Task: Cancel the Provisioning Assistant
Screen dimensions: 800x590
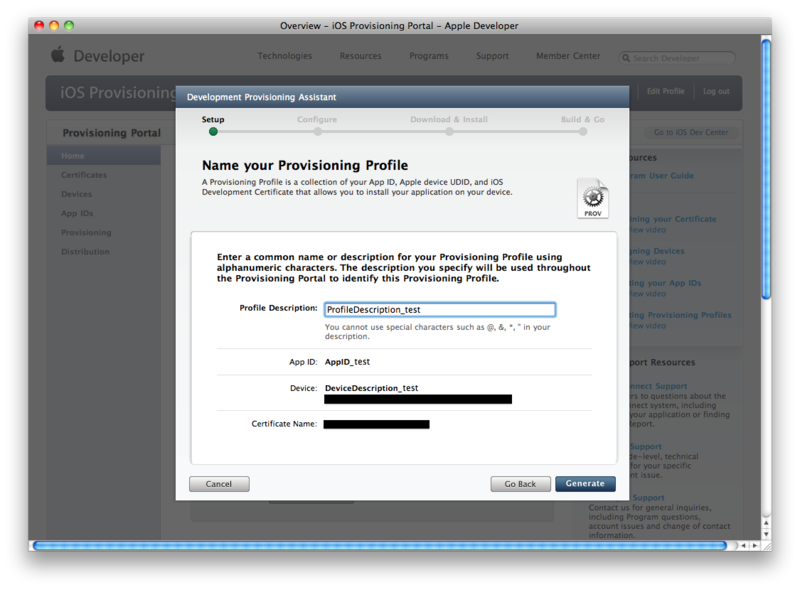Action: [x=219, y=484]
